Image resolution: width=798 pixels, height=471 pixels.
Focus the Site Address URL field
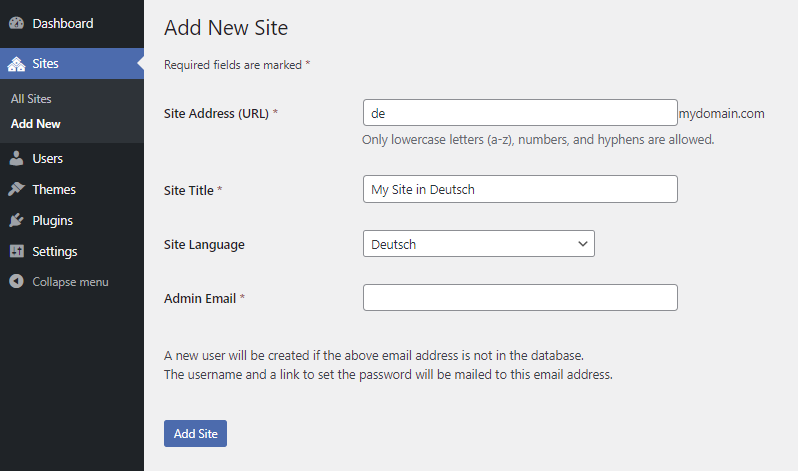coord(520,113)
